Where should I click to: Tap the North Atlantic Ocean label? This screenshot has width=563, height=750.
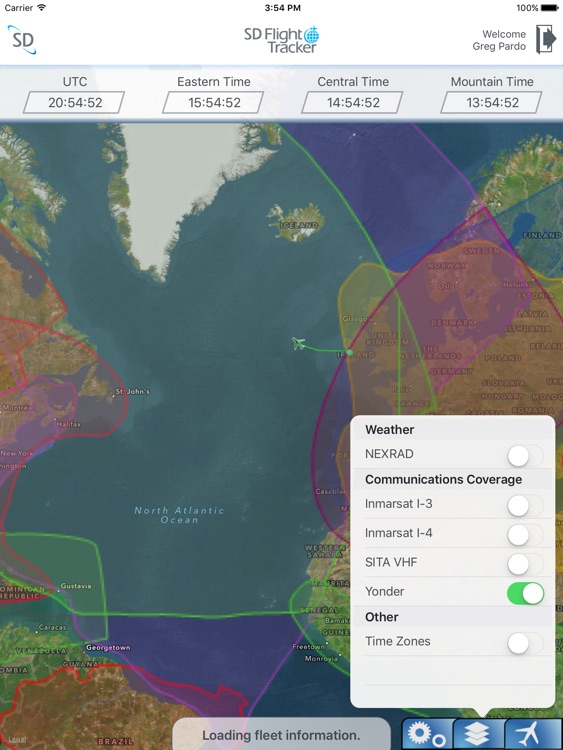pyautogui.click(x=179, y=515)
